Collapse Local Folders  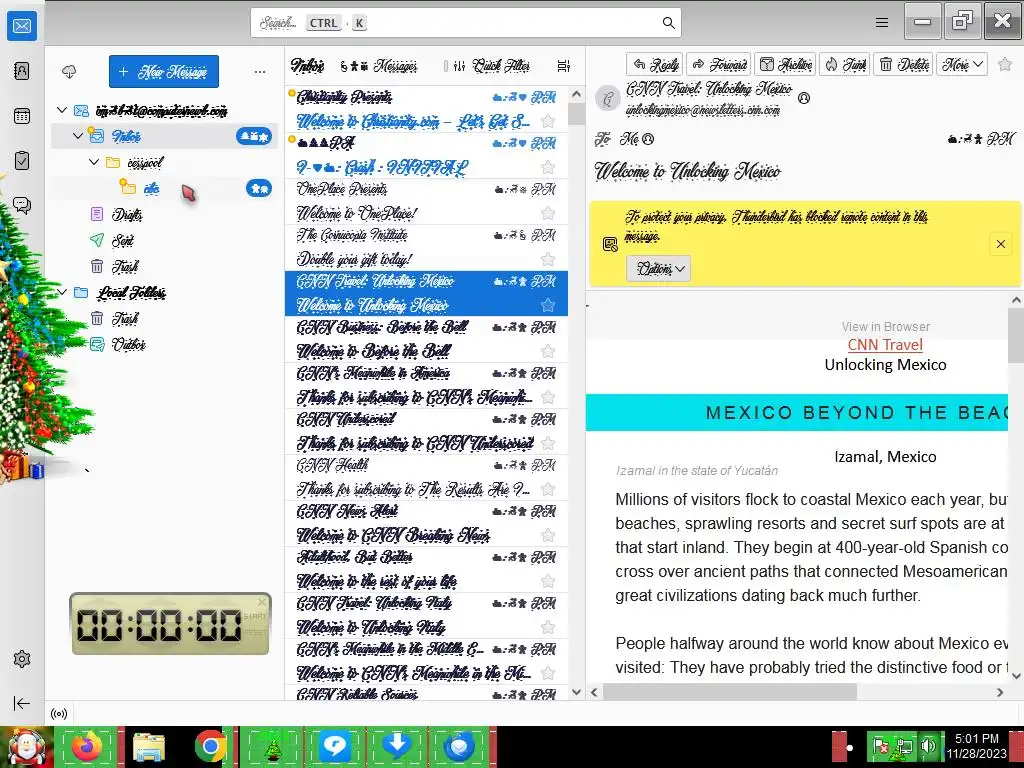coord(62,292)
